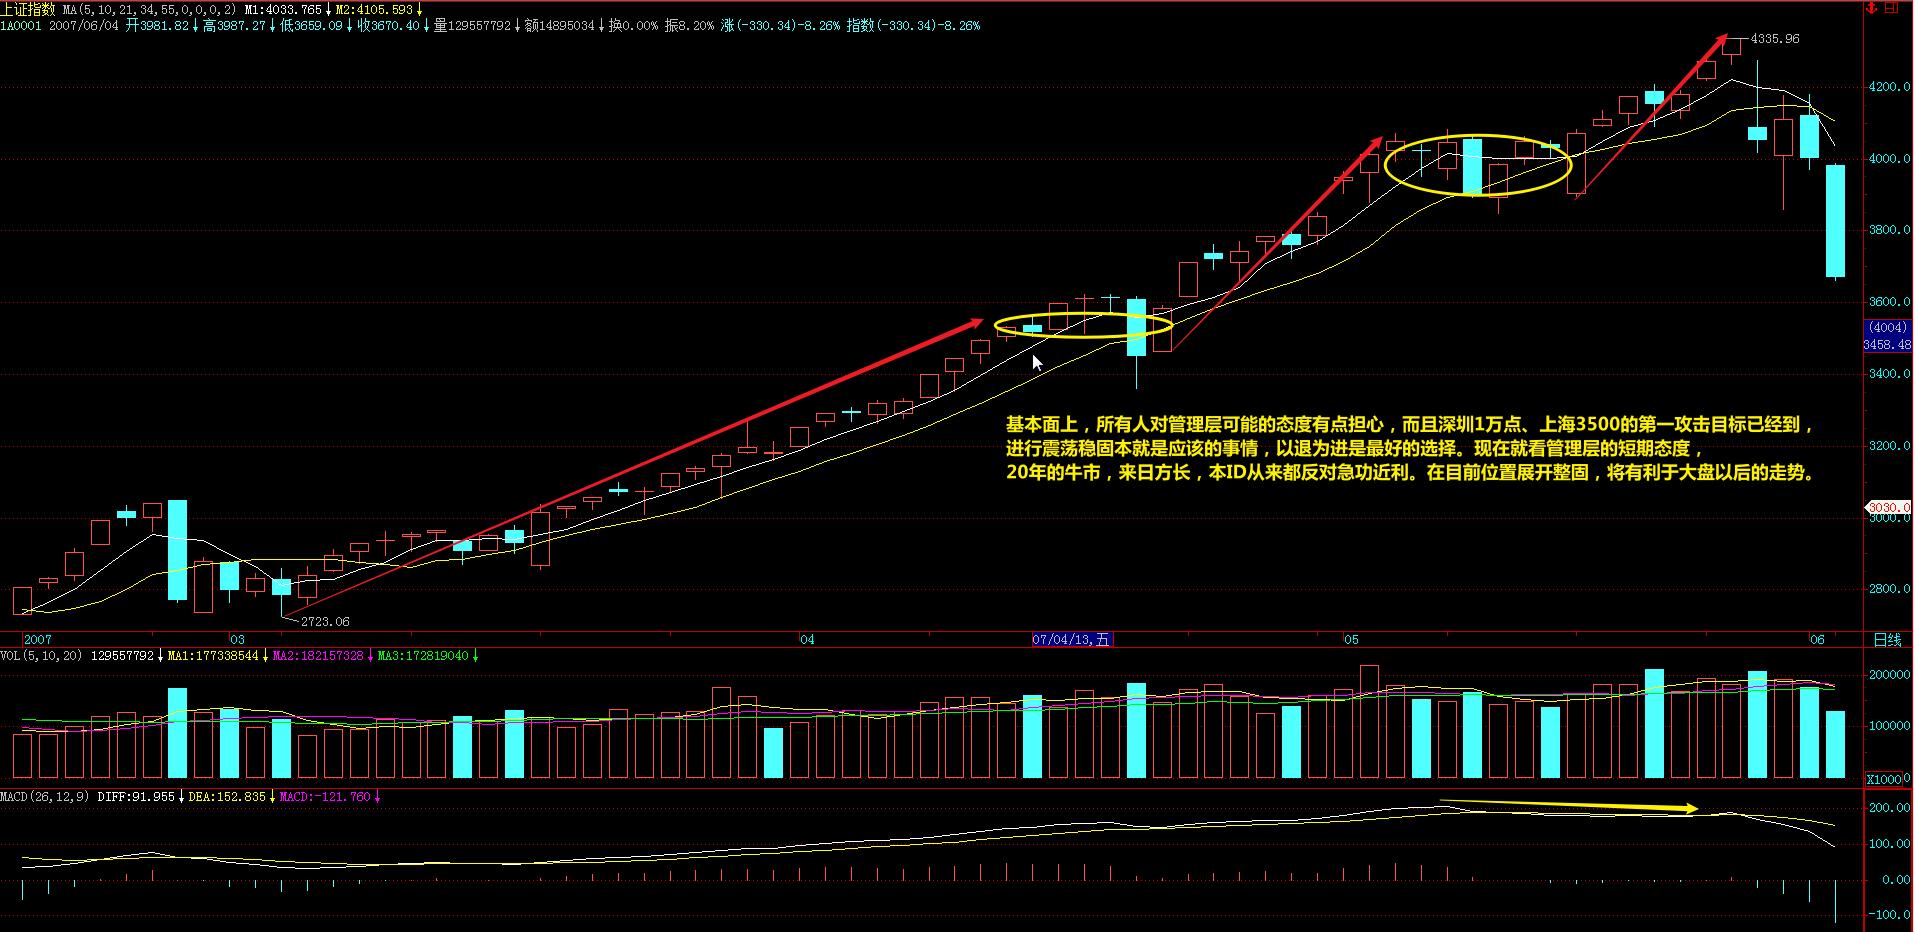The width and height of the screenshot is (1915, 932).
Task: Click the (4004) value on the price axis
Action: 1887,328
